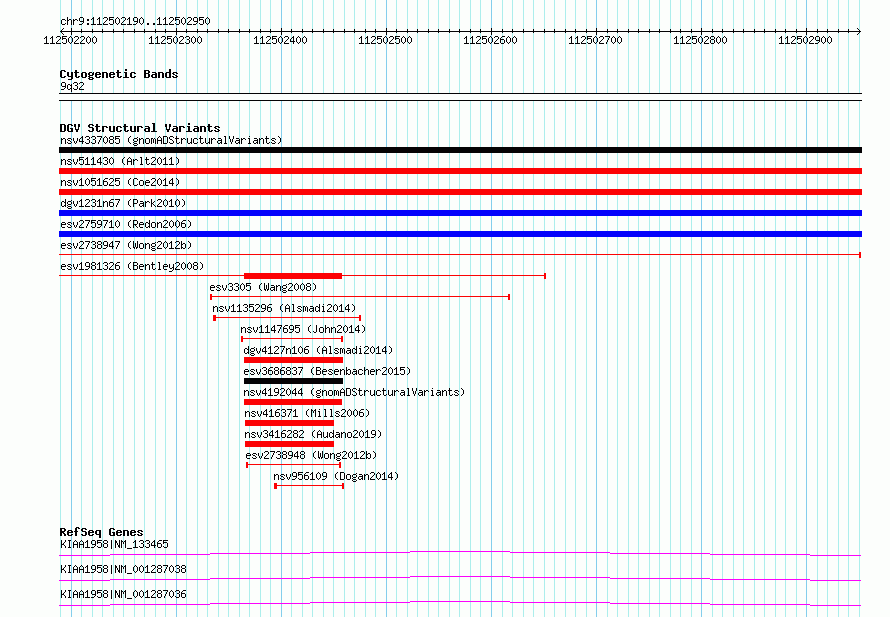The width and height of the screenshot is (890, 617).
Task: Click the Cytogenetic Bands track title
Action: pyautogui.click(x=119, y=74)
